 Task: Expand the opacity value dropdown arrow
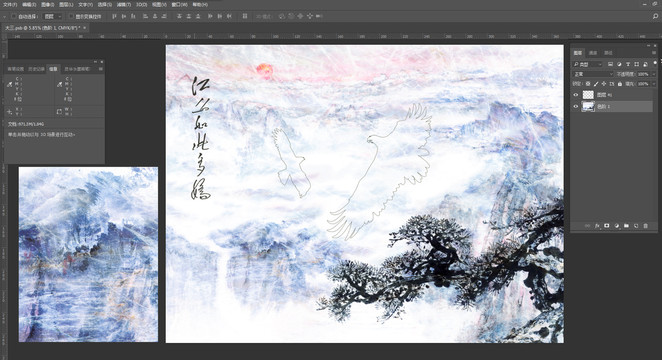coord(654,74)
